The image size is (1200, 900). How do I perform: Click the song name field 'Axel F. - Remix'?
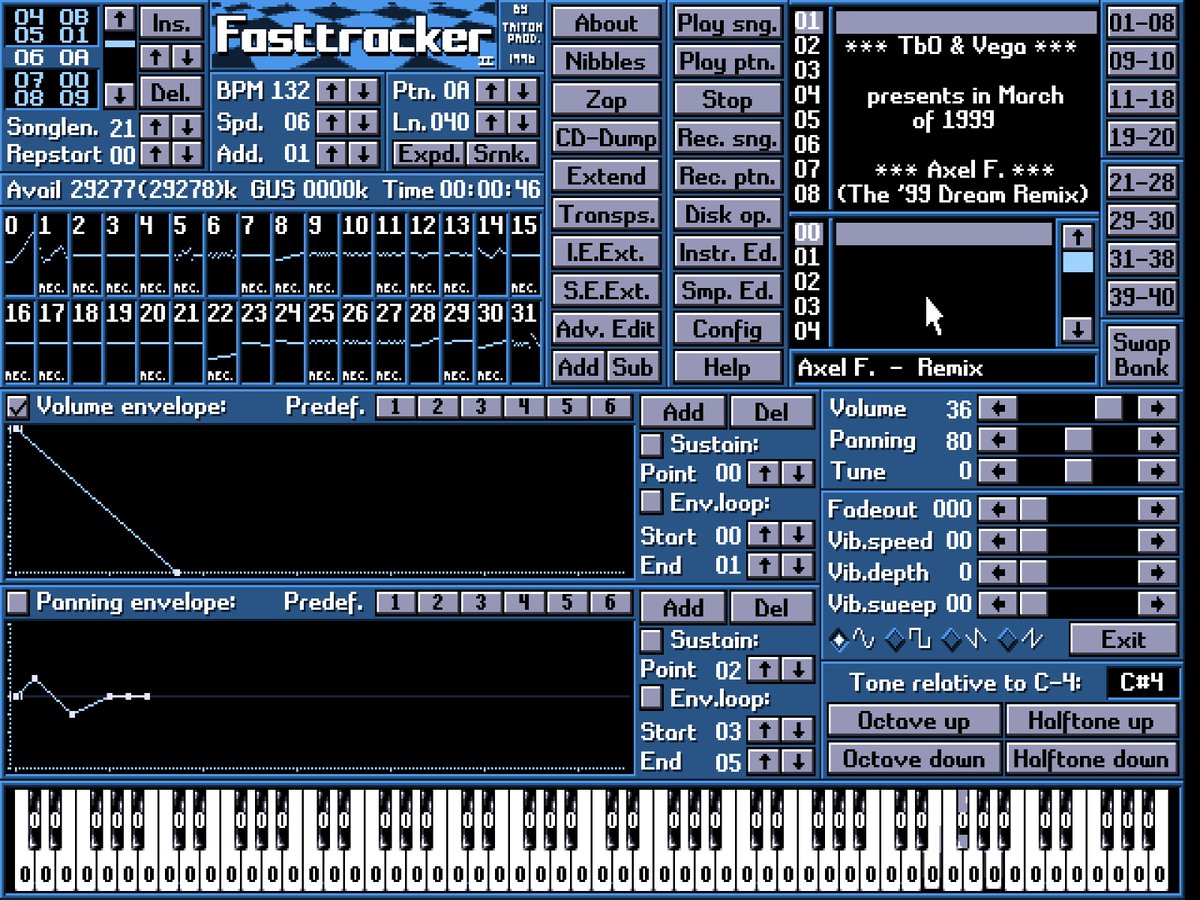point(943,368)
